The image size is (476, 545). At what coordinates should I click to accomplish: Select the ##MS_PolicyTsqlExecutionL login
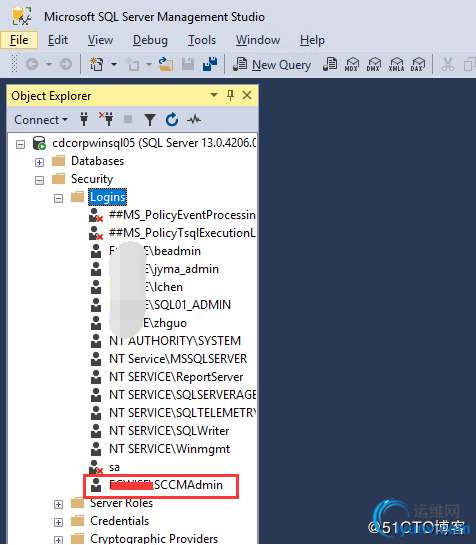pyautogui.click(x=182, y=233)
